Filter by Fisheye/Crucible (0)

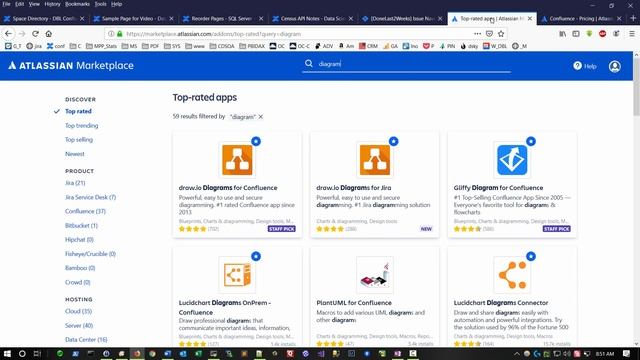(91, 254)
